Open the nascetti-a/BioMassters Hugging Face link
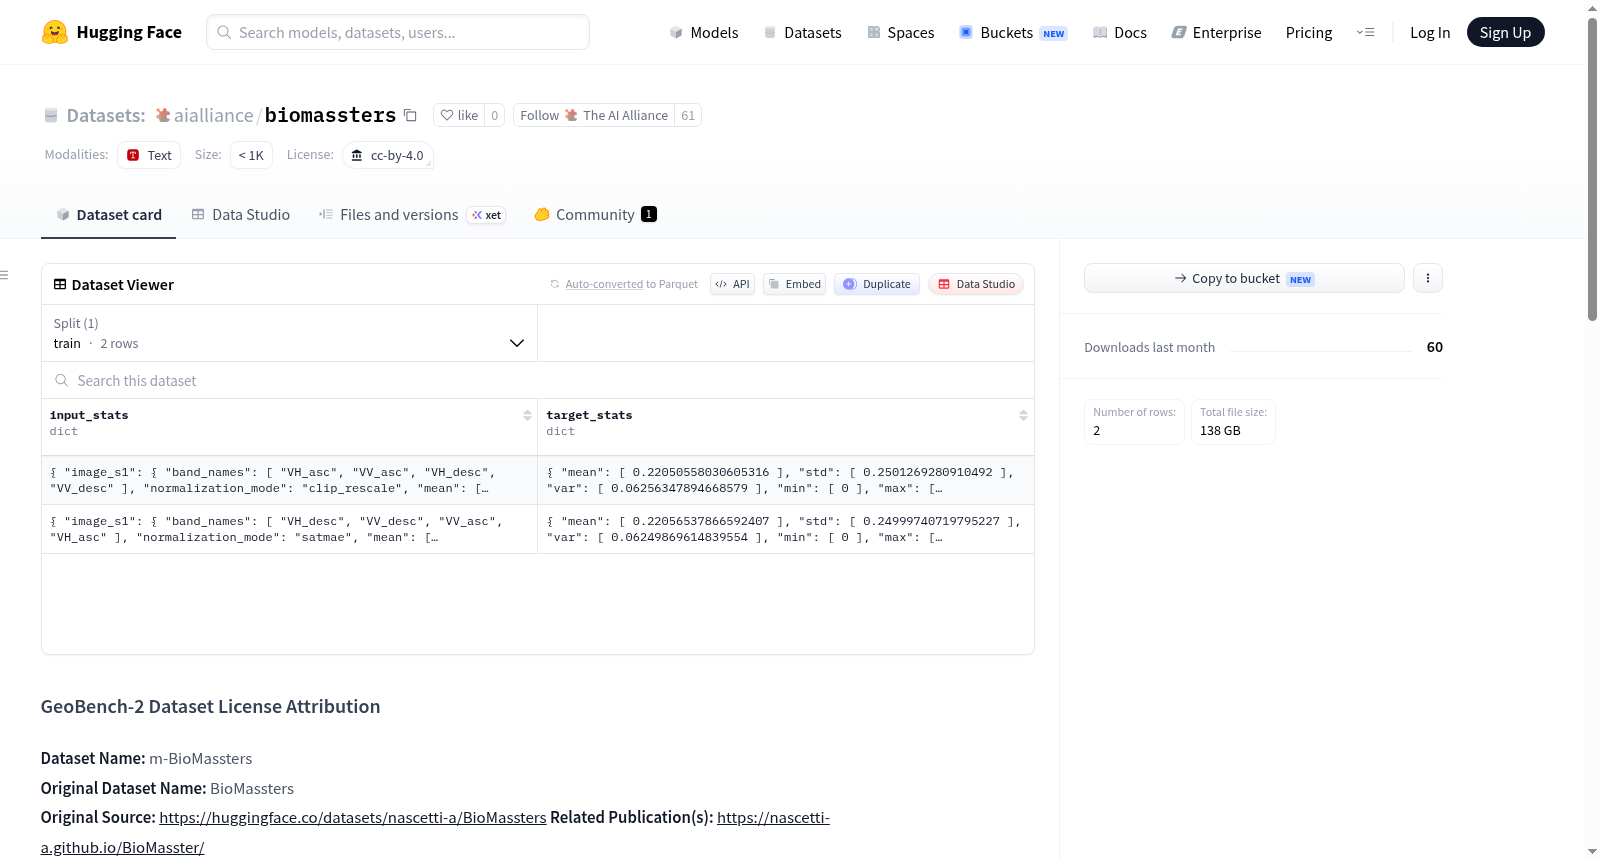The height and width of the screenshot is (861, 1600). [352, 817]
